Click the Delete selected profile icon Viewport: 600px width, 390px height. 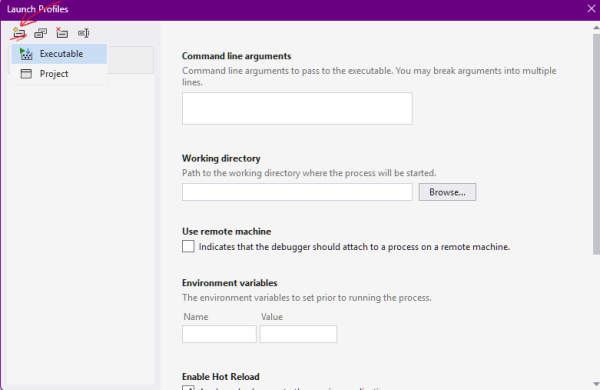pyautogui.click(x=62, y=33)
